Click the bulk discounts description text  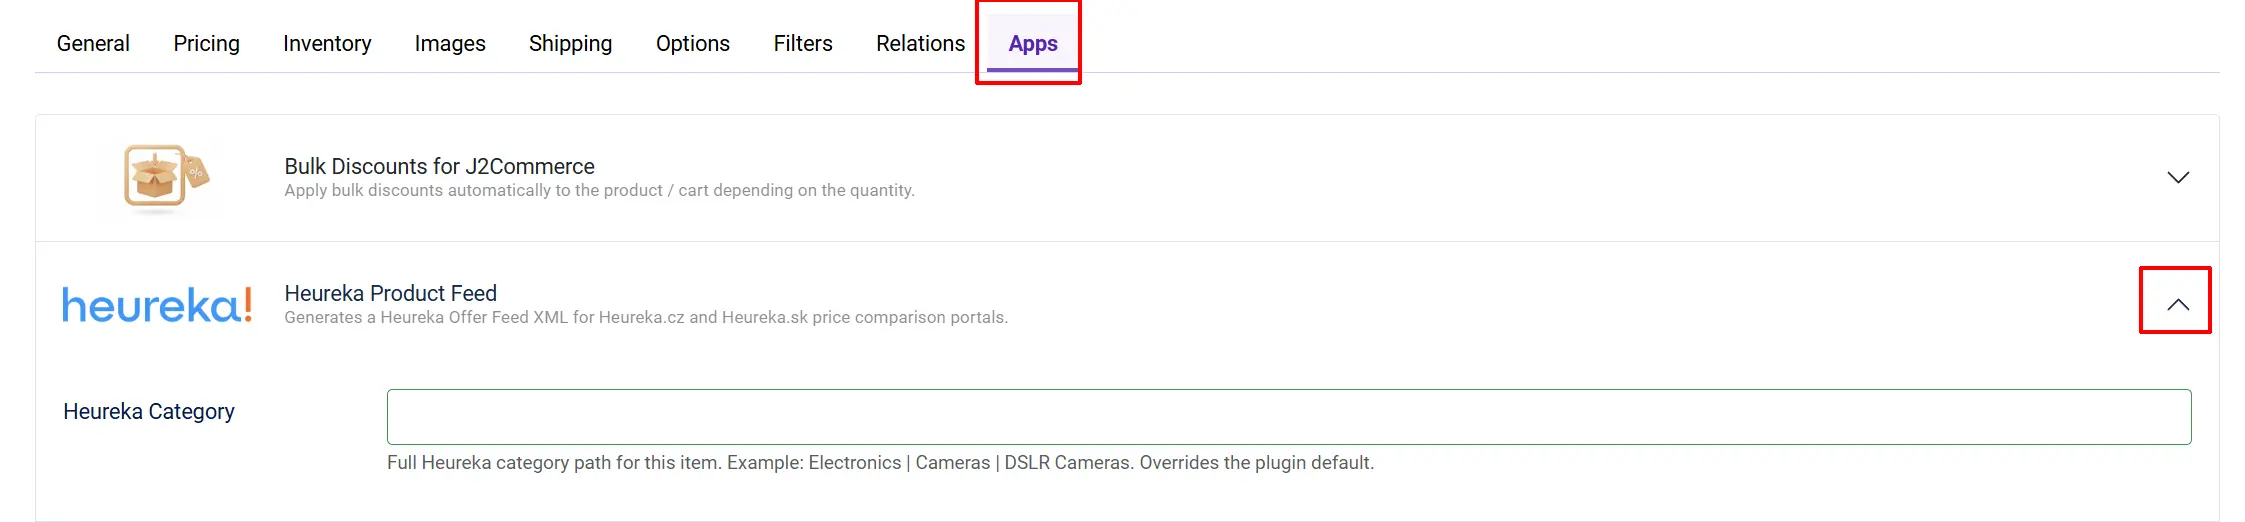tap(599, 190)
